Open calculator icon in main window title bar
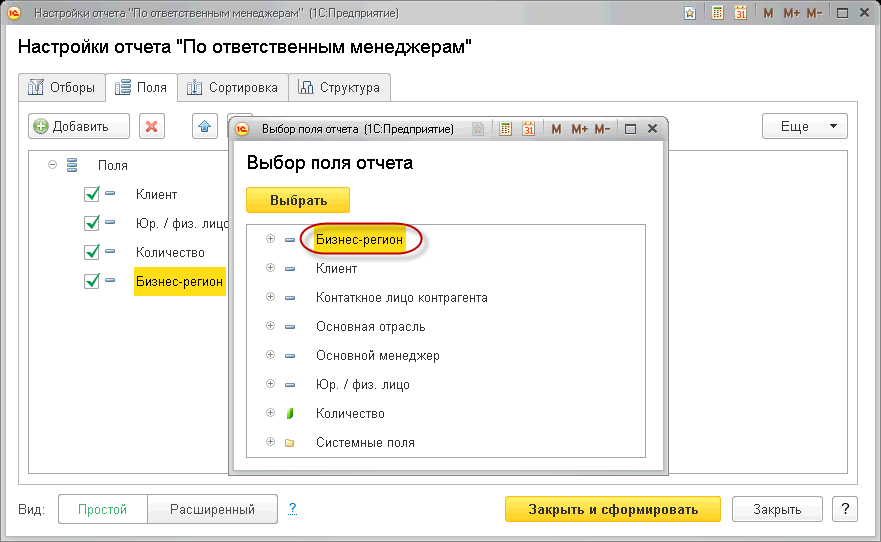The image size is (881, 542). [x=717, y=13]
